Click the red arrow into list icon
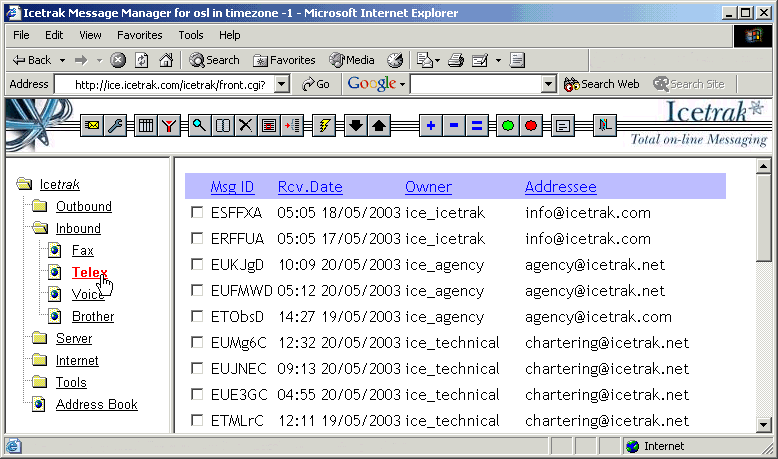The height and width of the screenshot is (459, 778). [292, 126]
